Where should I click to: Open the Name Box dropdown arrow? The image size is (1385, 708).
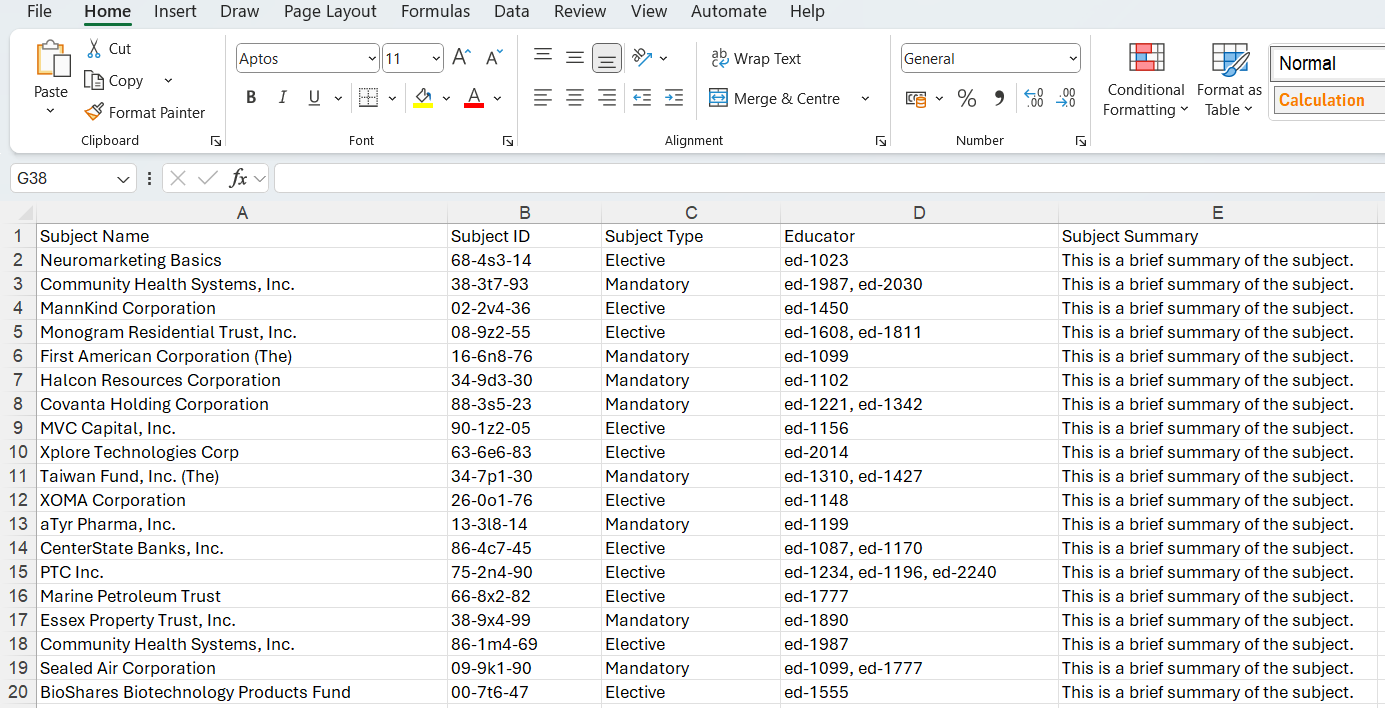tap(124, 179)
